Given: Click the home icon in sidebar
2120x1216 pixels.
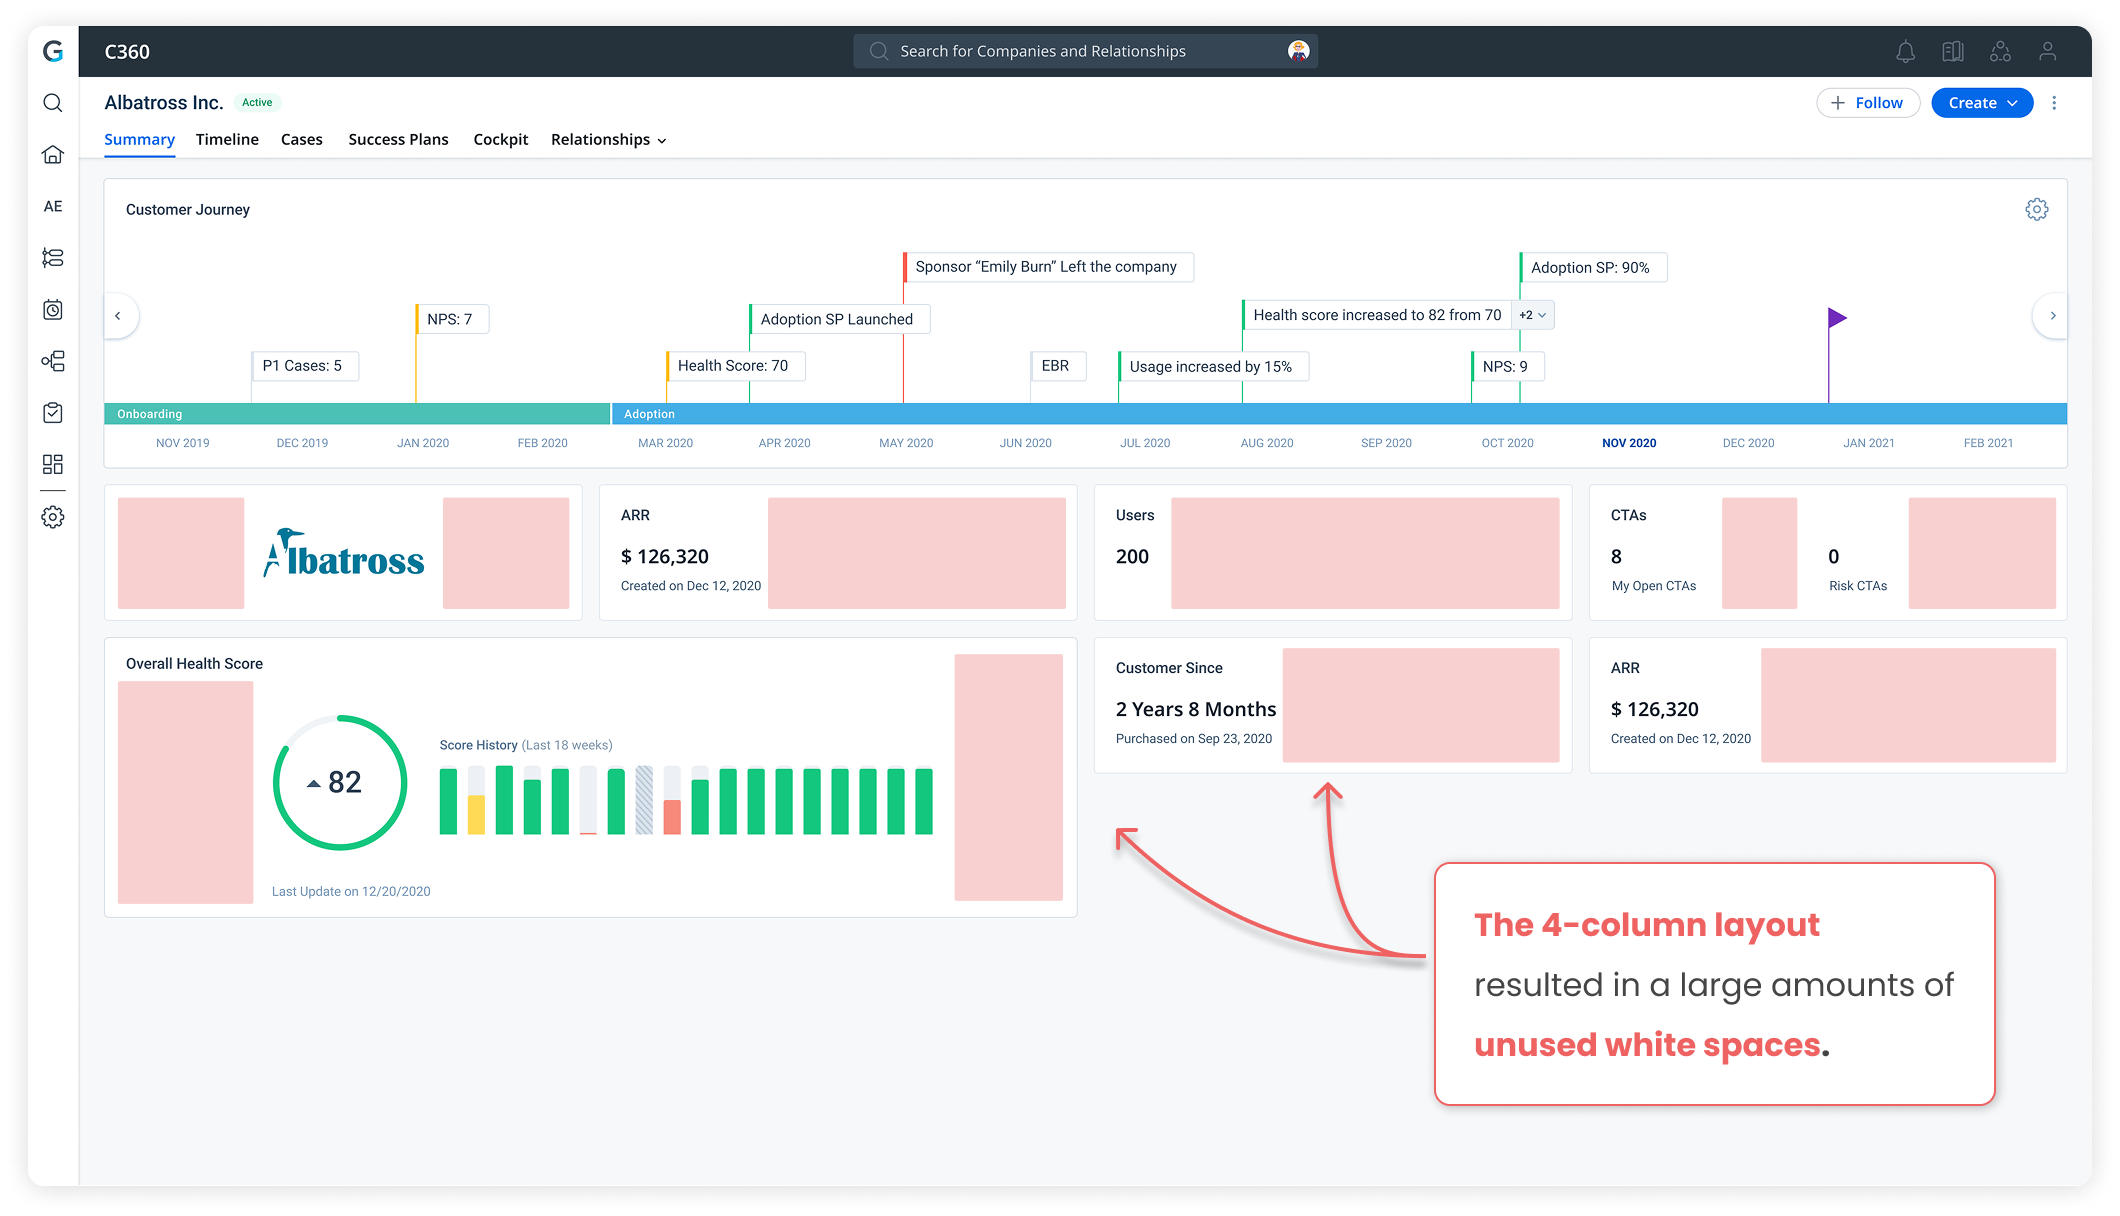Looking at the screenshot, I should point(53,154).
